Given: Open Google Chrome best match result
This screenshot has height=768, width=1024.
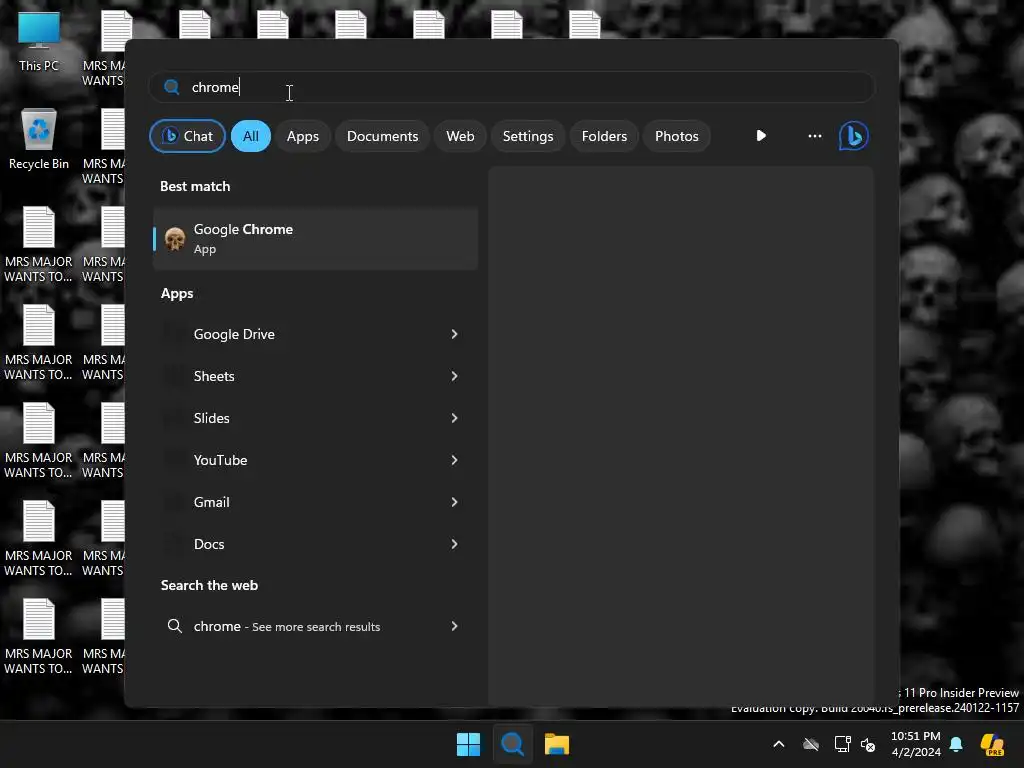Looking at the screenshot, I should pos(315,238).
